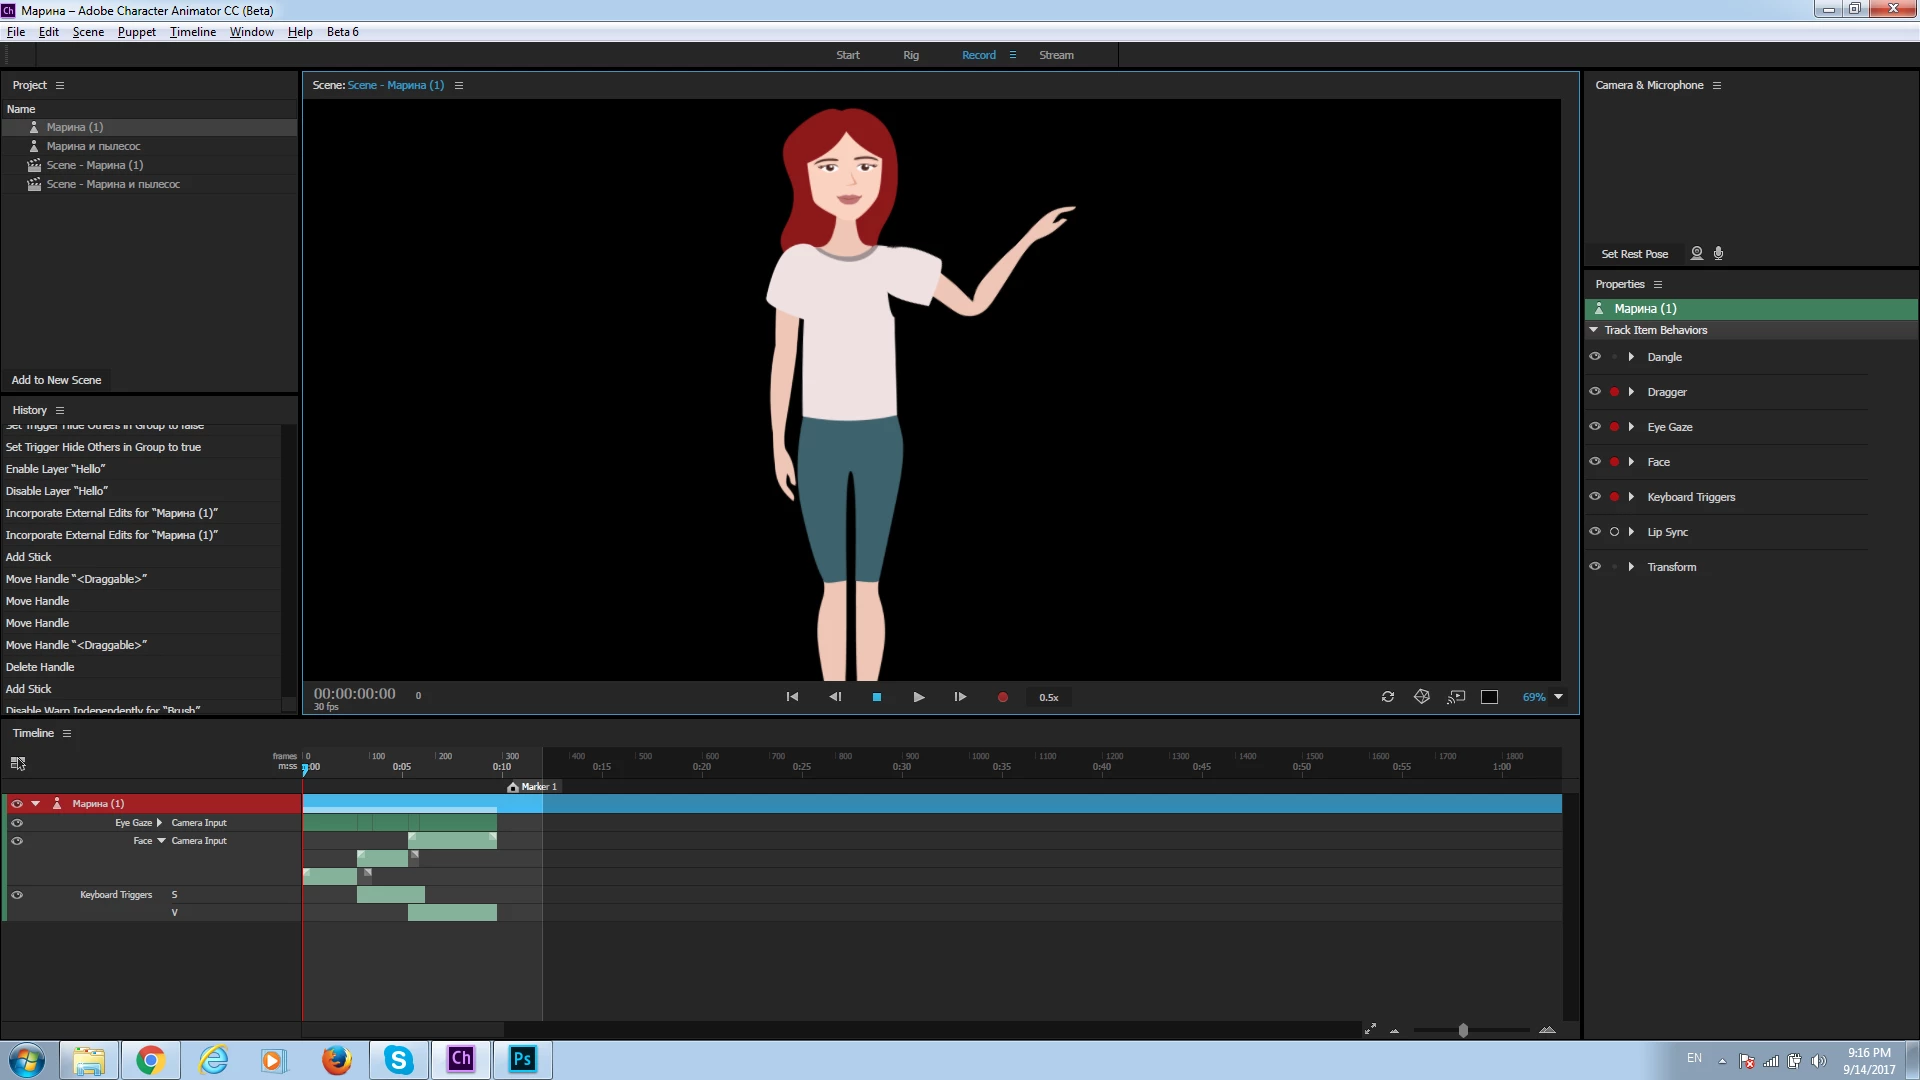Screen dimensions: 1920x1080
Task: Toggle the camera input icon
Action: click(x=1696, y=254)
